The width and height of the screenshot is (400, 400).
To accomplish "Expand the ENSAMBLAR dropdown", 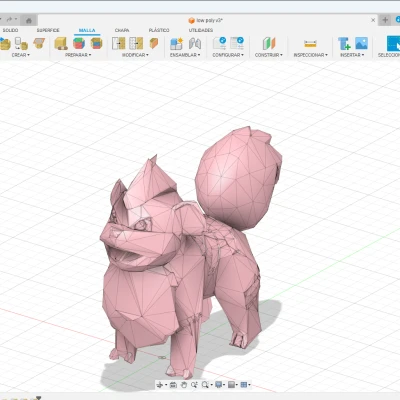I will 185,55.
